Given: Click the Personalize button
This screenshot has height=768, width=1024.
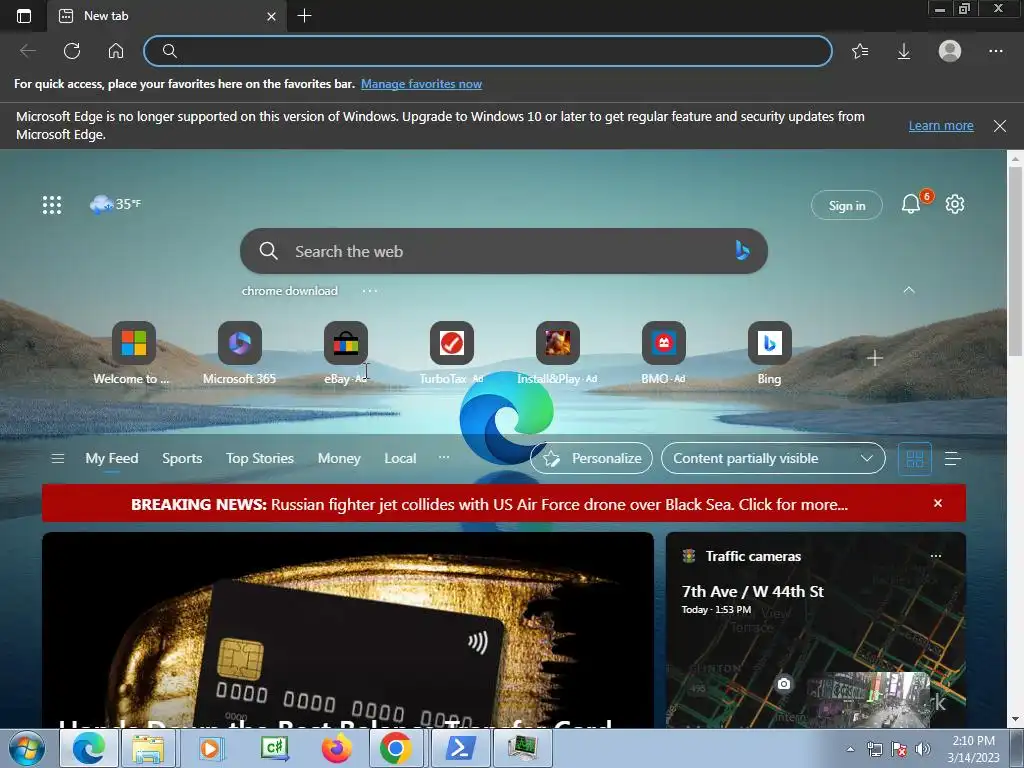Looking at the screenshot, I should pyautogui.click(x=592, y=458).
